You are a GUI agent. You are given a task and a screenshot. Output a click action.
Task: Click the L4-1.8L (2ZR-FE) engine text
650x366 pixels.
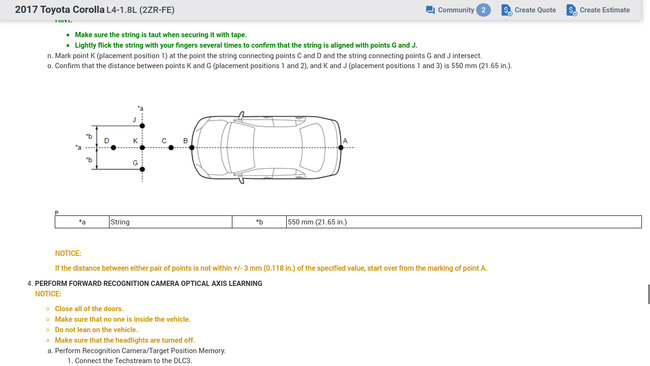141,10
